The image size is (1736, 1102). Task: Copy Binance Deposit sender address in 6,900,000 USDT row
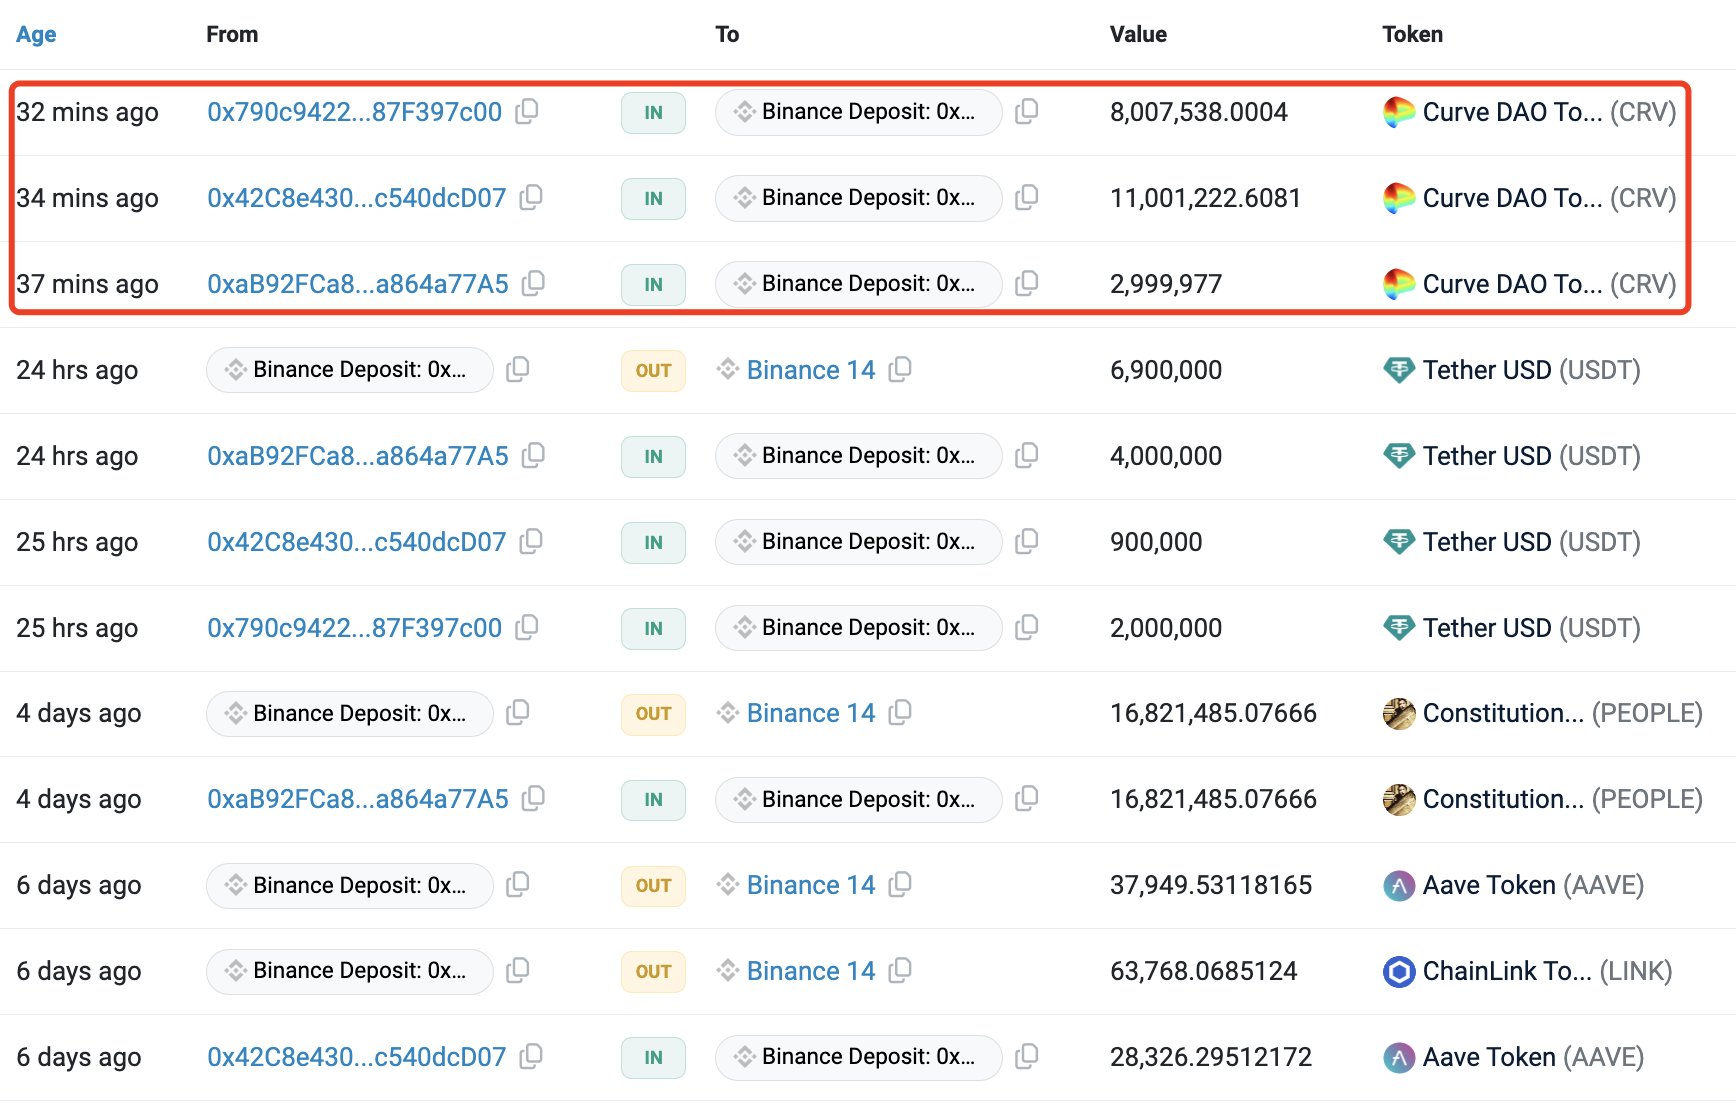[x=518, y=369]
